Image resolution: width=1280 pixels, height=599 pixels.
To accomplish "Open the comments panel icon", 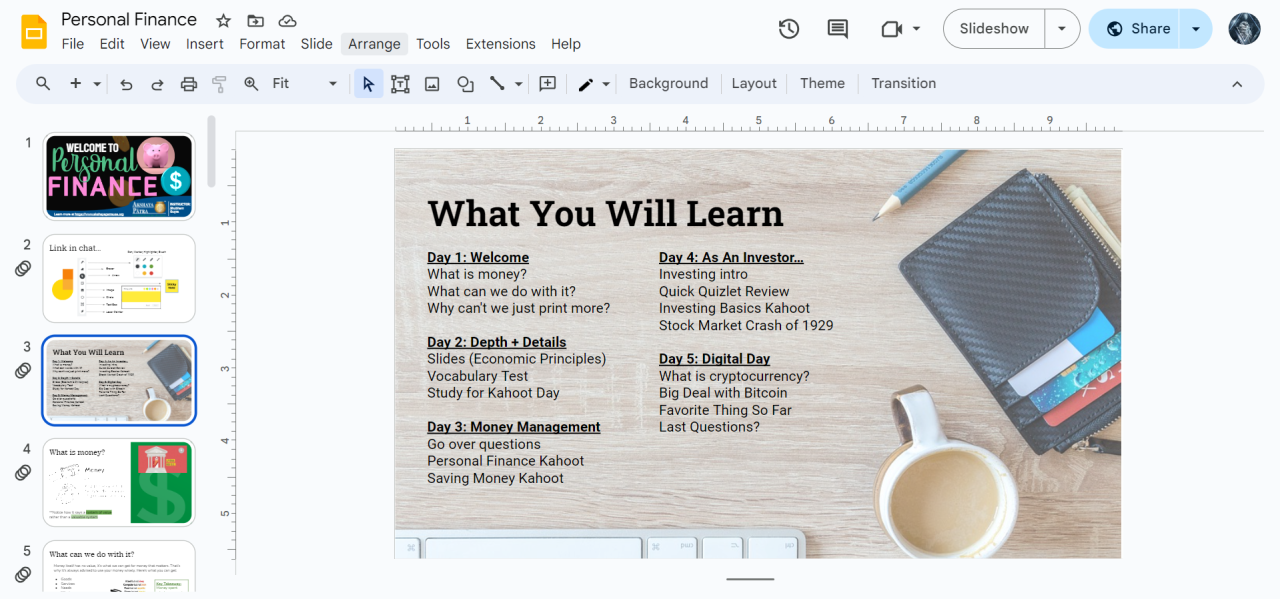I will [838, 29].
